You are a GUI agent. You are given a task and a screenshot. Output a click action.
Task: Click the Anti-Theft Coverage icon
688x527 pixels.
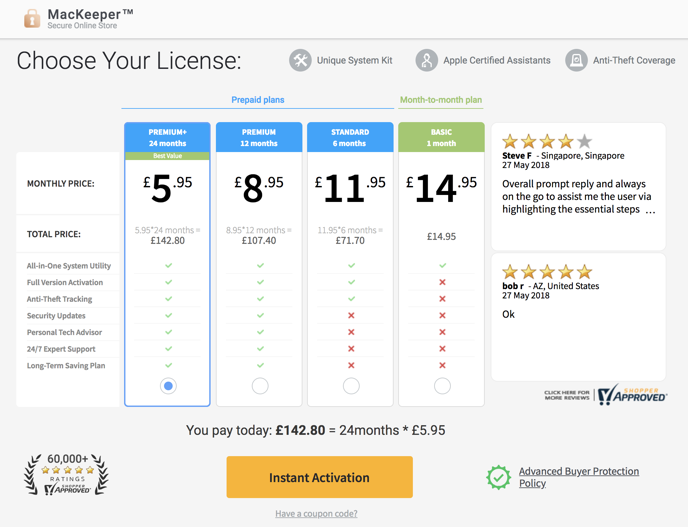click(x=576, y=60)
